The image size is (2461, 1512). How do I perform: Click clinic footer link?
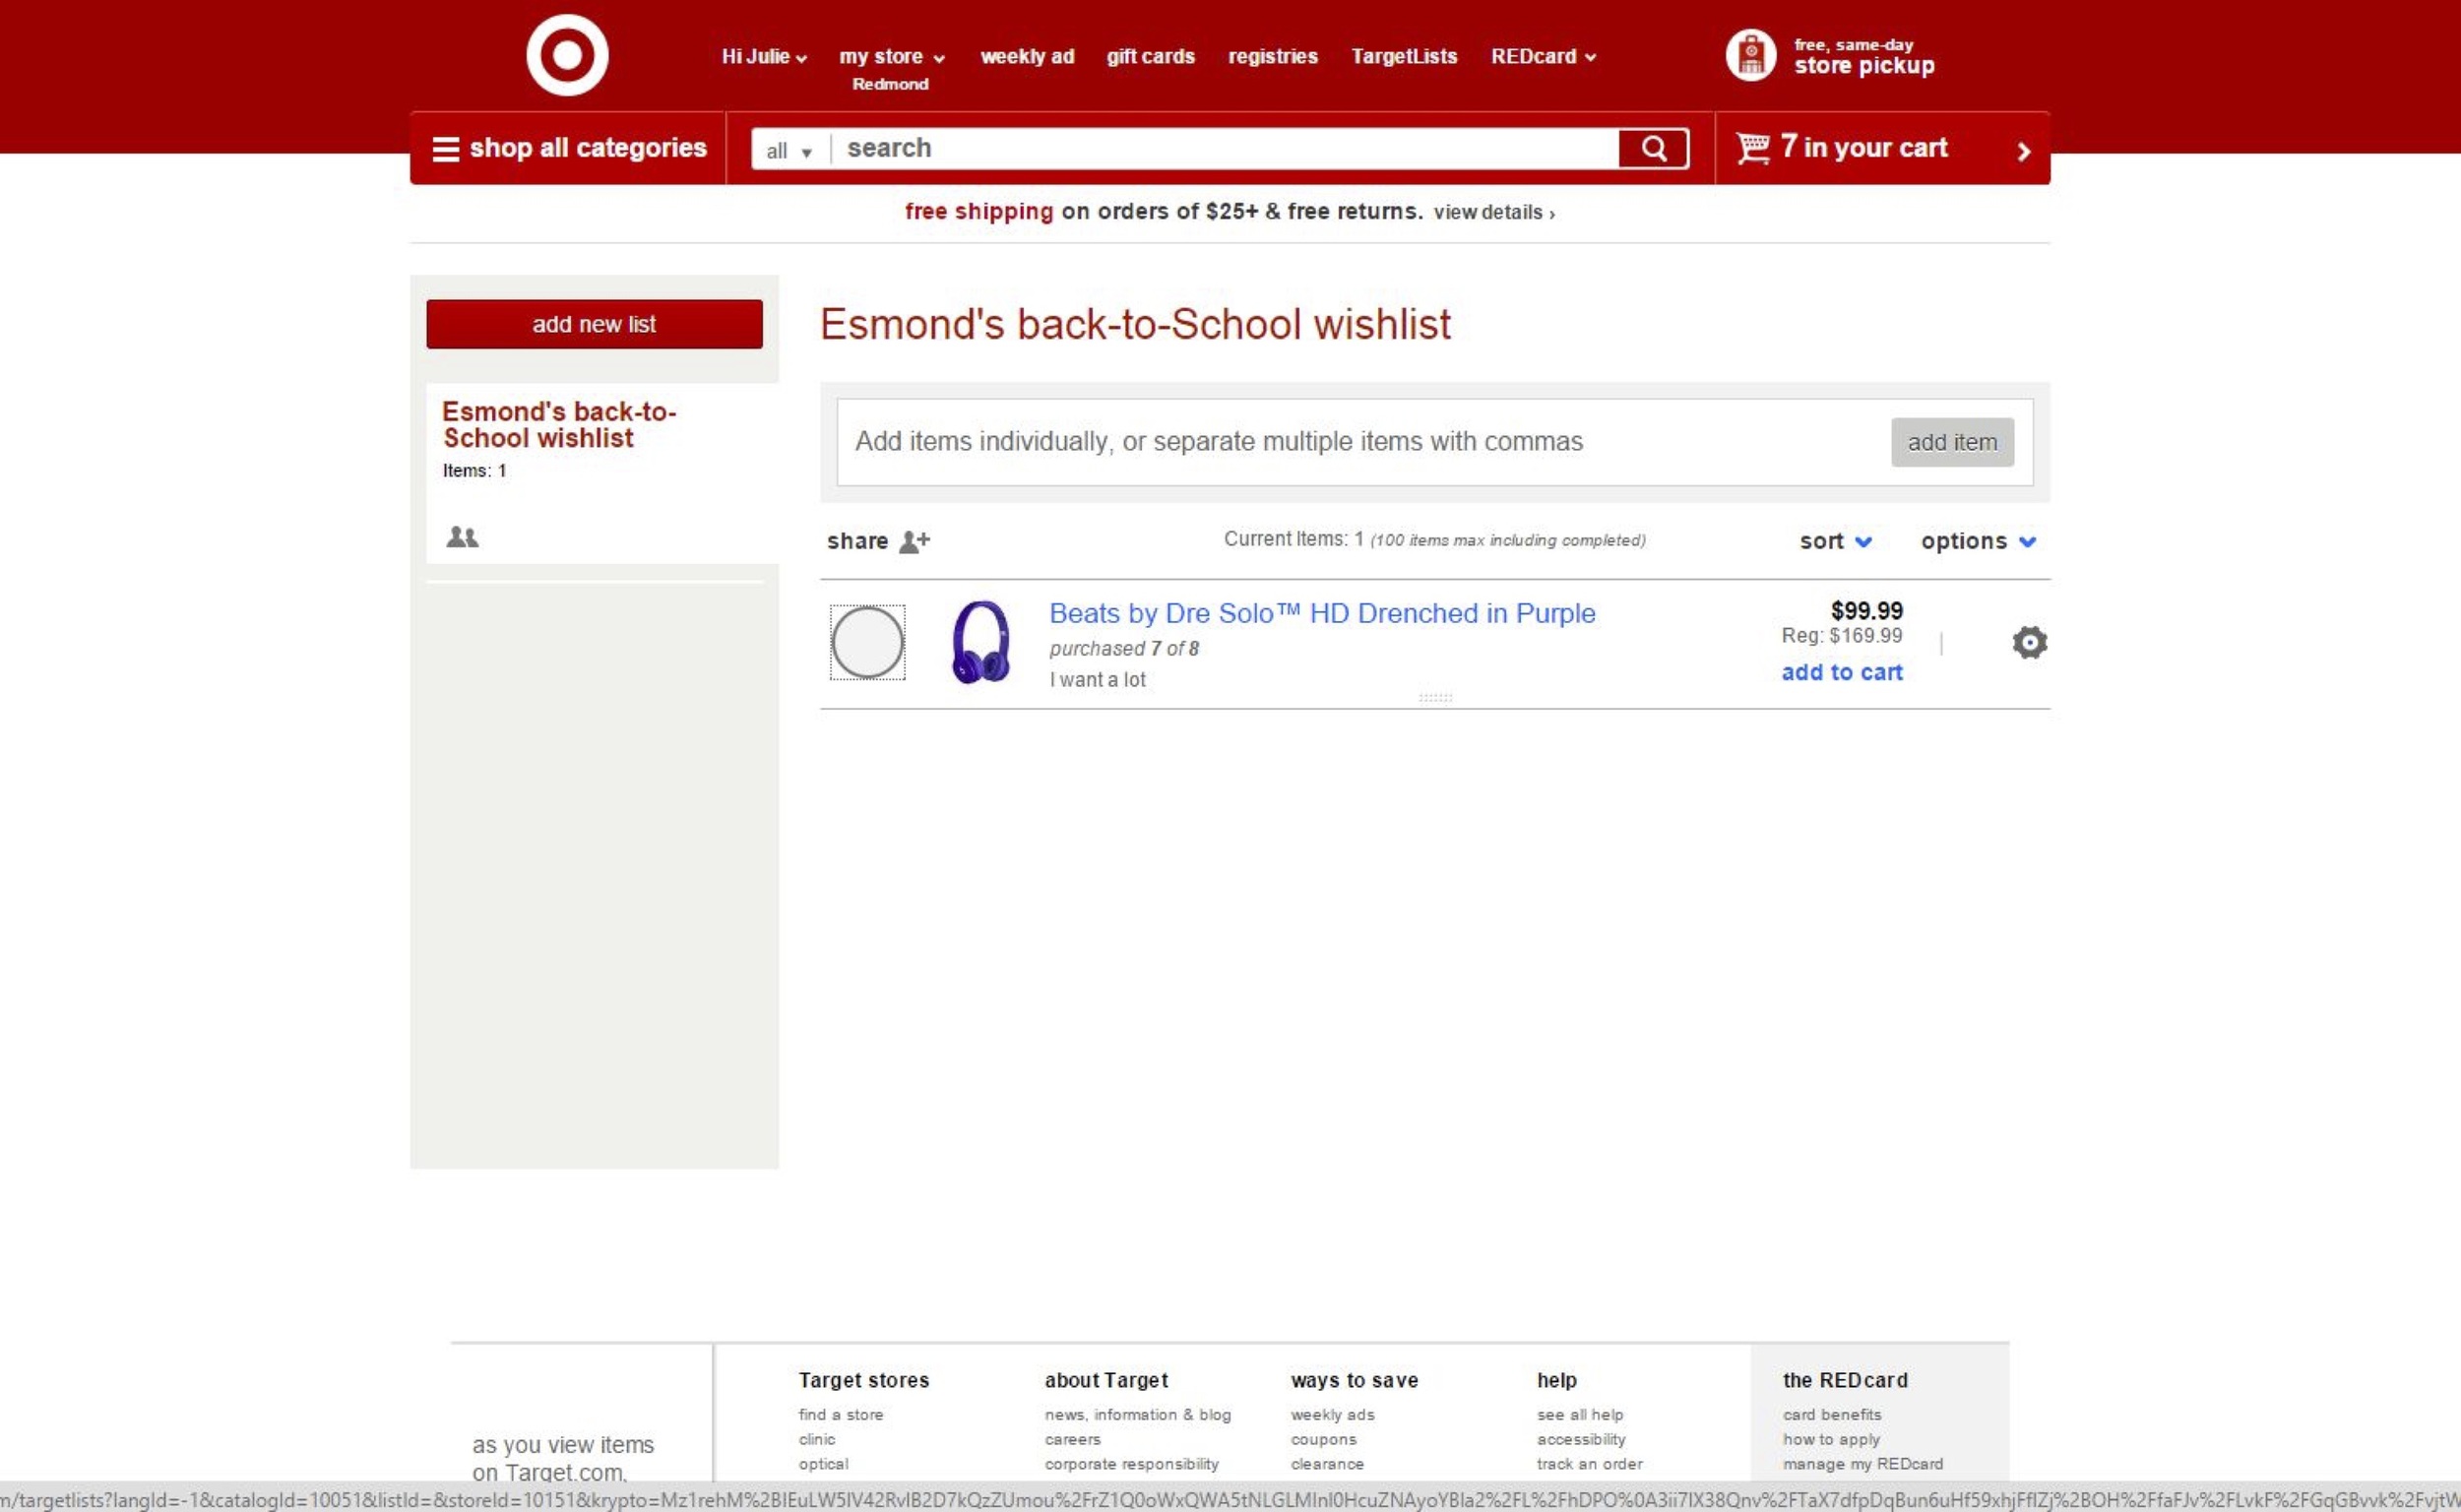coord(816,1439)
